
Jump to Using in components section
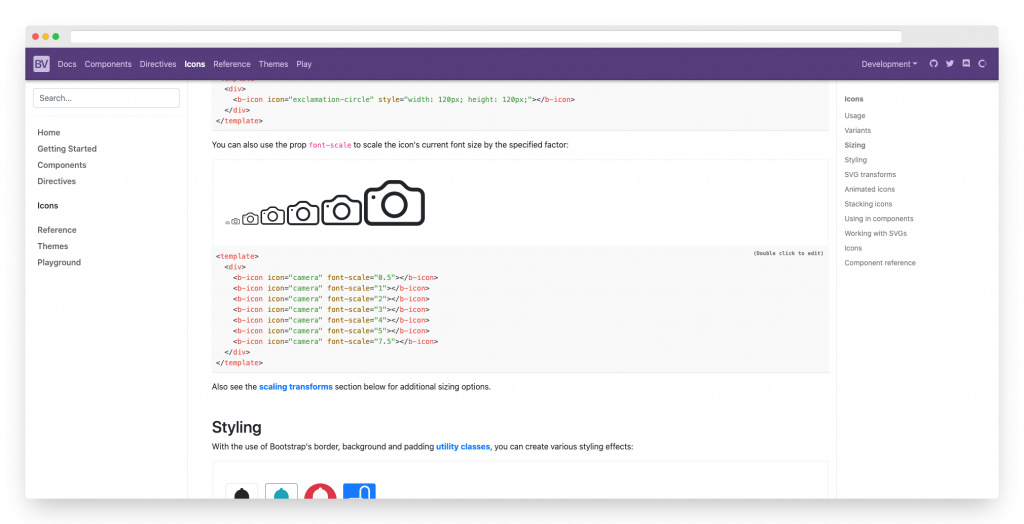(x=878, y=219)
